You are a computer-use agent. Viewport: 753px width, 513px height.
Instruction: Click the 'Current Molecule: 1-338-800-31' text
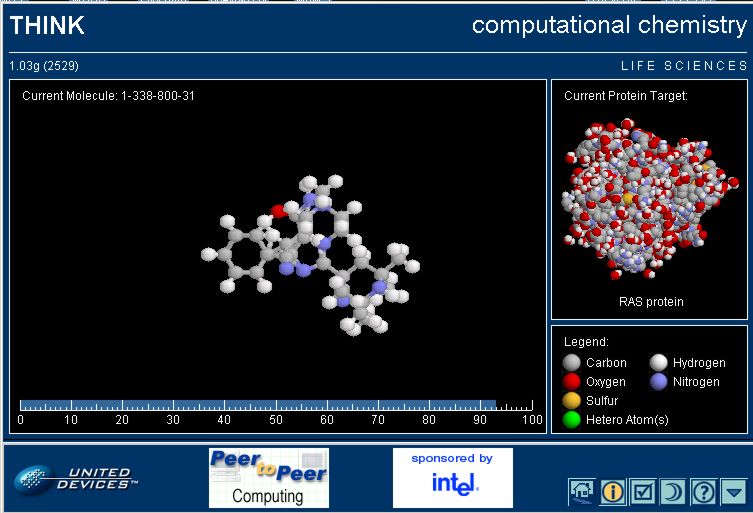(x=109, y=96)
